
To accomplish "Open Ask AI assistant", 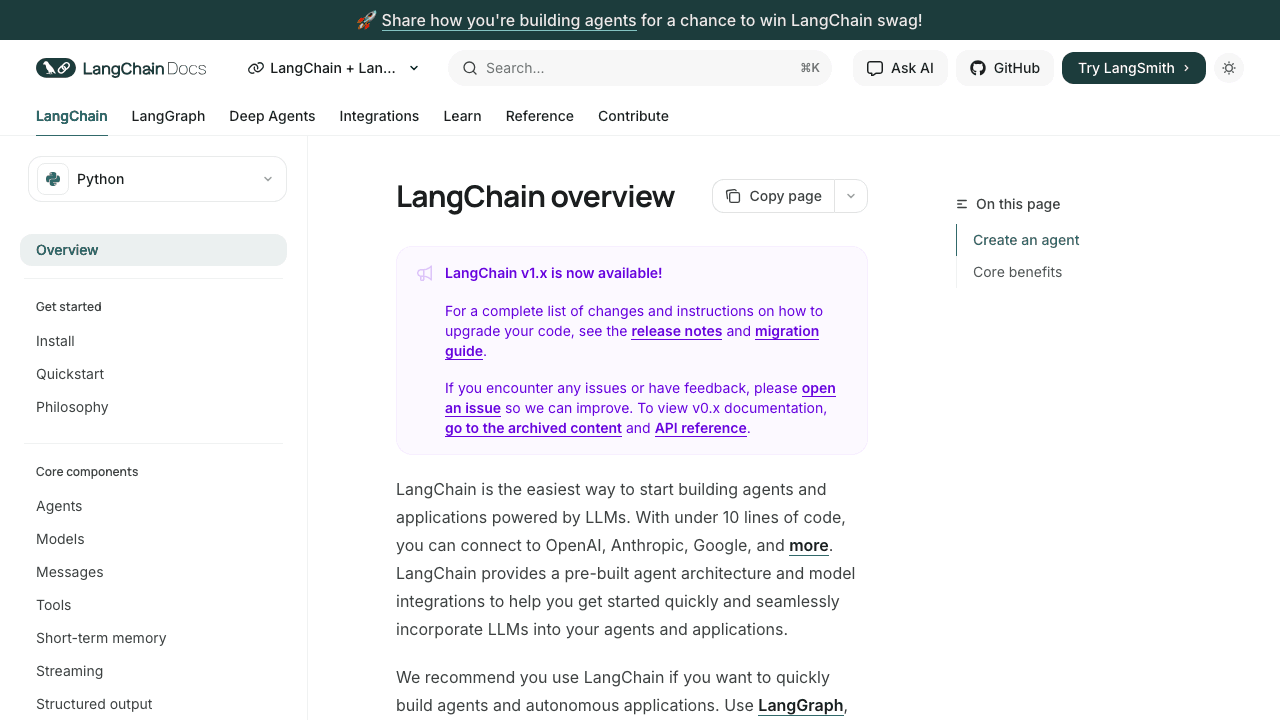I will tap(900, 68).
